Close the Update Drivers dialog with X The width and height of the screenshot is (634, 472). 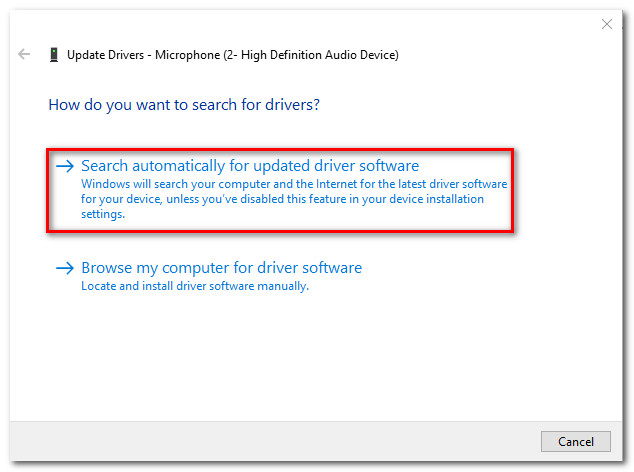(x=607, y=24)
